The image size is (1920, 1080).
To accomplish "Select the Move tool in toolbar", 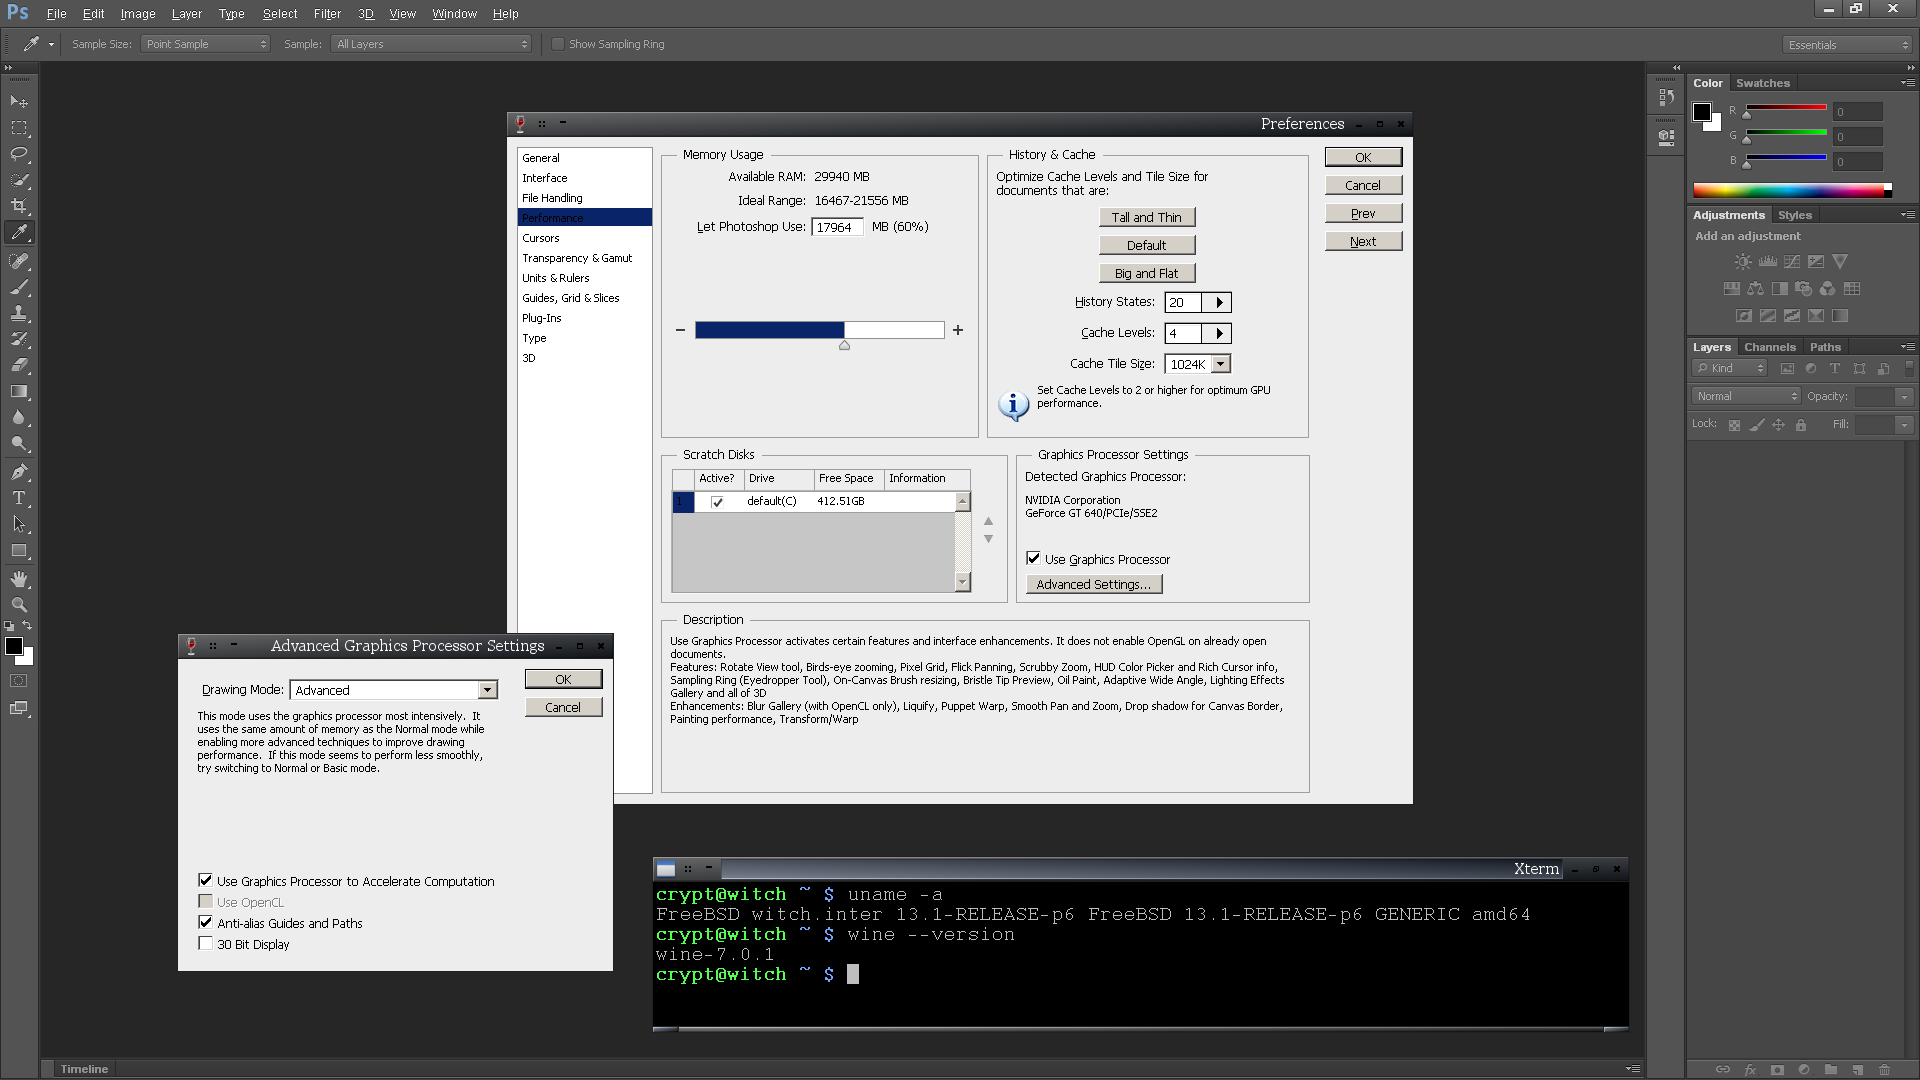I will click(18, 102).
